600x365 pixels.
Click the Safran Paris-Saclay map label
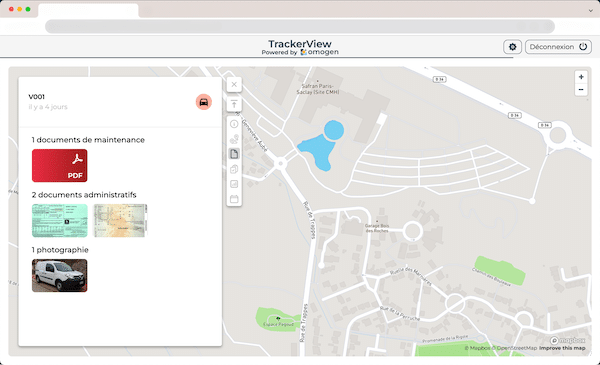click(x=318, y=89)
